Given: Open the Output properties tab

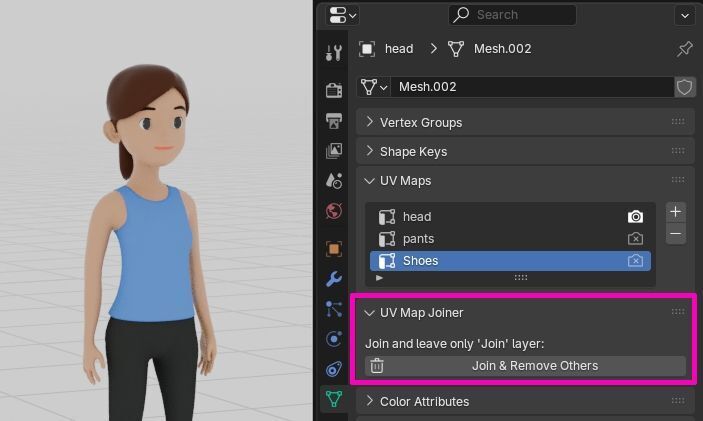Looking at the screenshot, I should [x=334, y=121].
